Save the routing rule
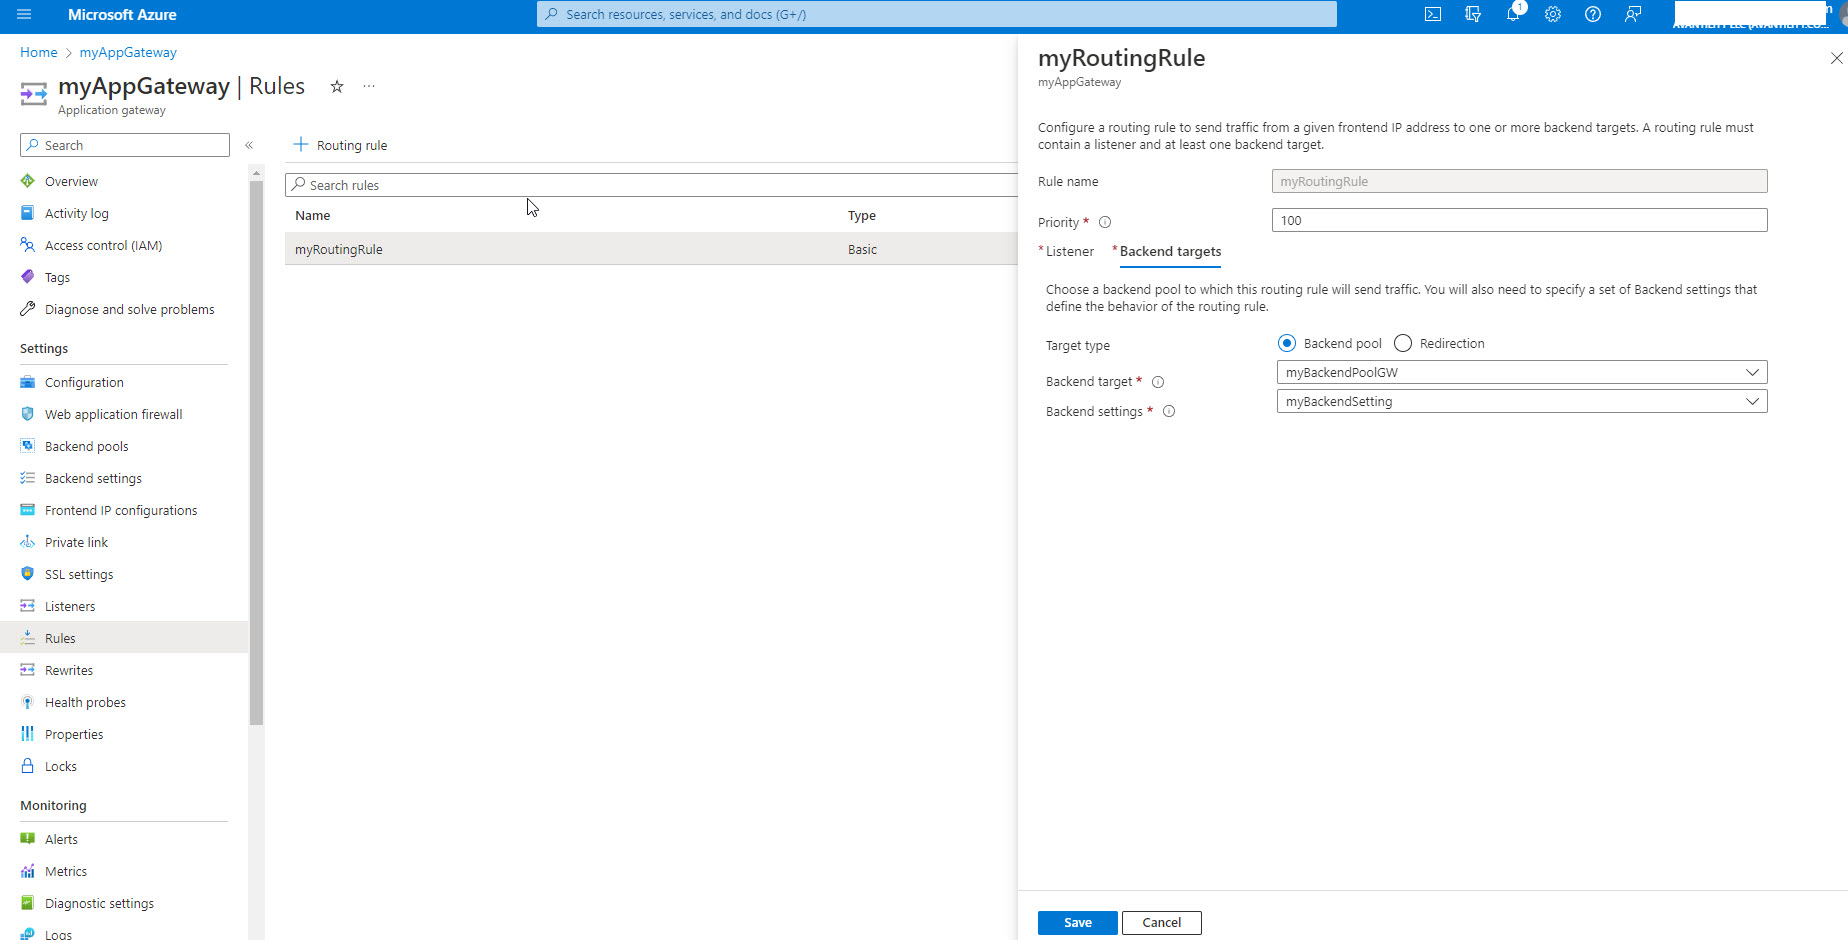Viewport: 1848px width, 940px height. click(x=1077, y=923)
